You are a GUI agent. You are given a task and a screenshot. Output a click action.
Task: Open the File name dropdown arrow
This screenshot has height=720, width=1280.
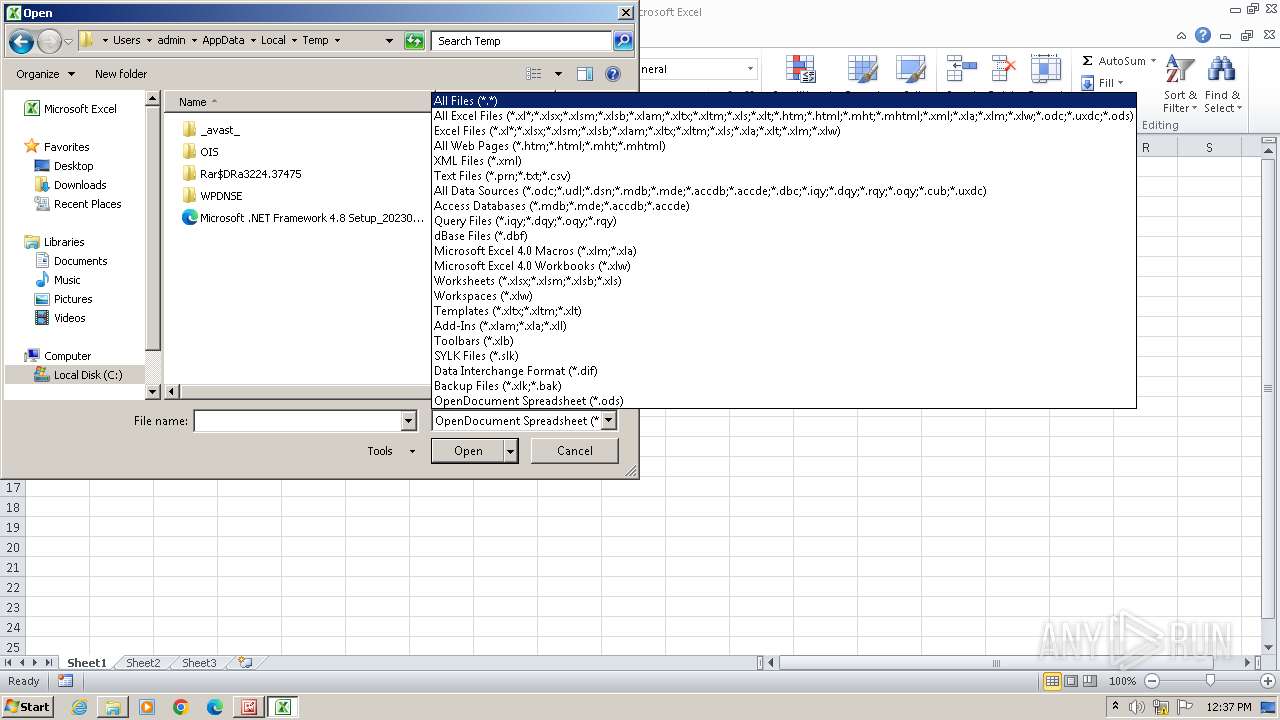(408, 421)
